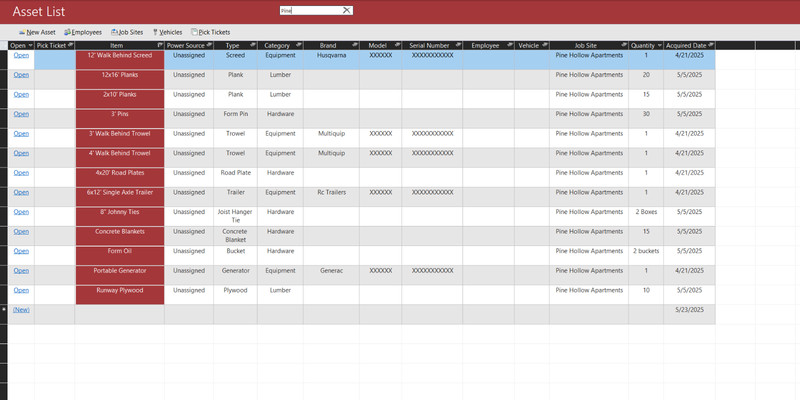This screenshot has width=800, height=400.
Task: Click the Employees people icon
Action: click(x=67, y=32)
